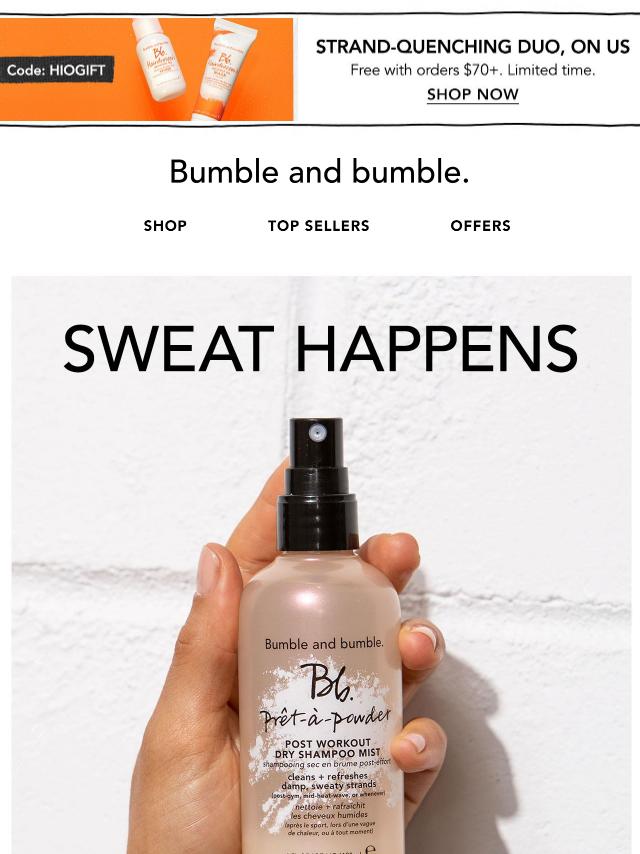Screen dimensions: 640x854
Task: Click the orange-capped tube in banner
Action: coord(224,70)
